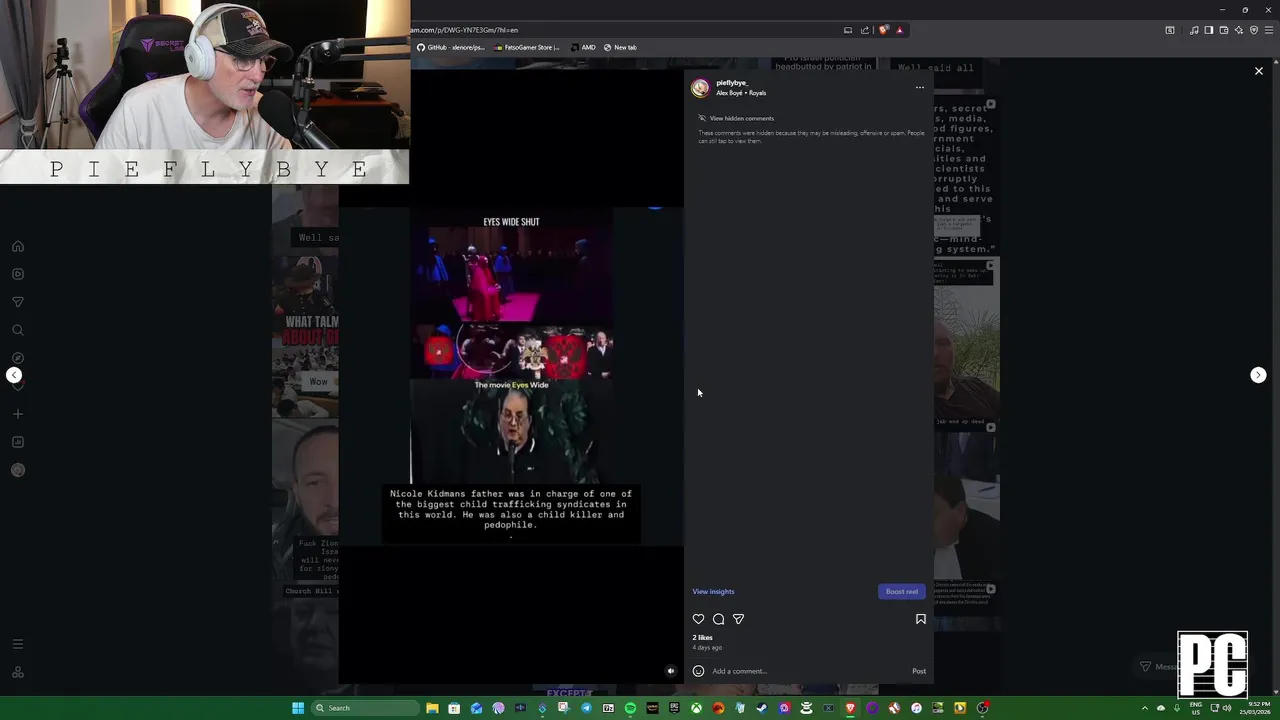This screenshot has height=720, width=1280.
Task: Go to the next post arrow
Action: (1258, 375)
